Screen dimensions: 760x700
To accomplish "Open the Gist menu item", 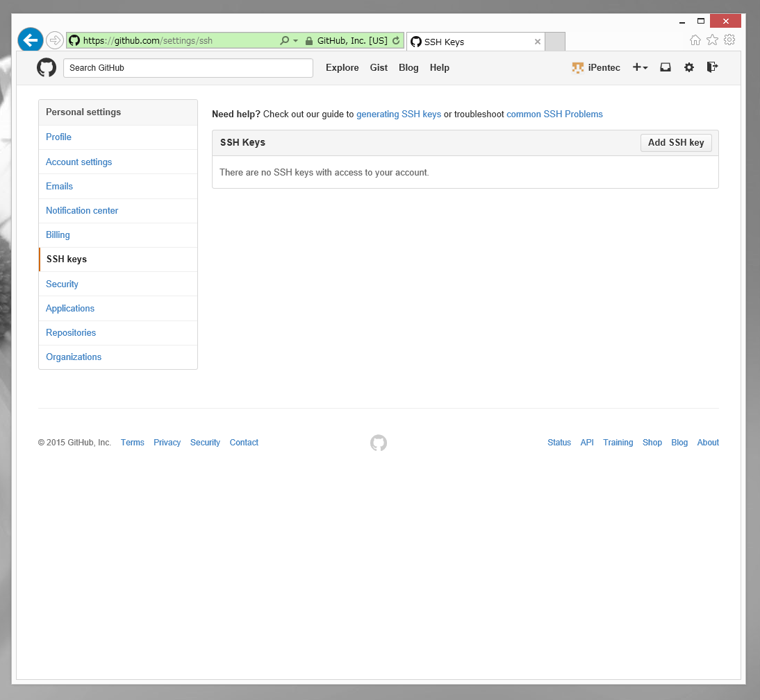I will coord(379,68).
